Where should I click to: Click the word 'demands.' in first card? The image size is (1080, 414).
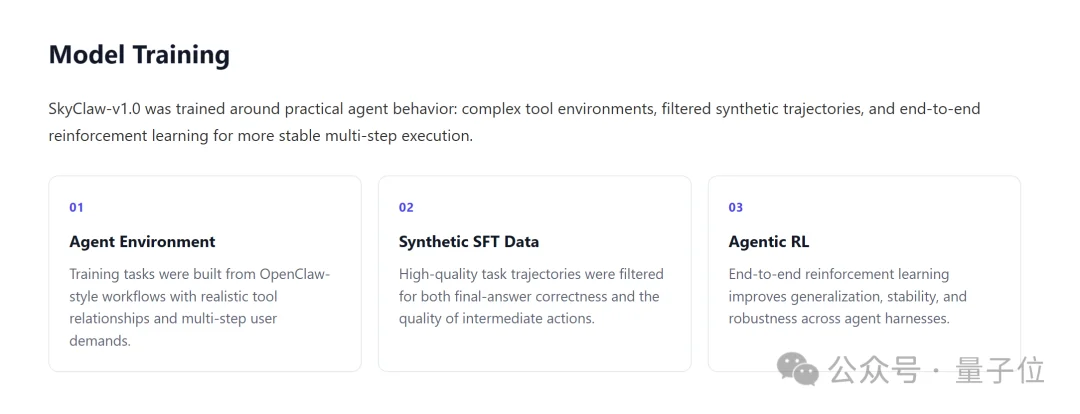click(100, 341)
